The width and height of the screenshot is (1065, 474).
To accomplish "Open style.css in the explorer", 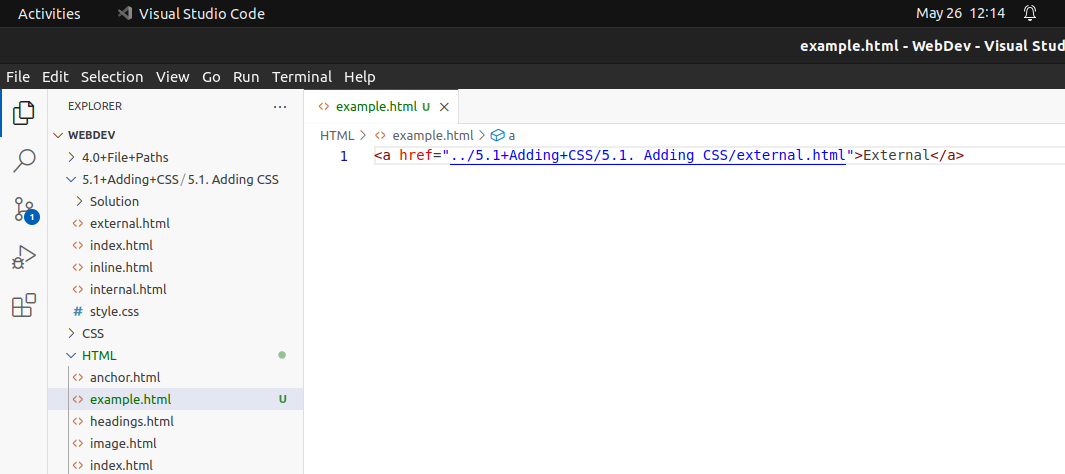I will 114,311.
